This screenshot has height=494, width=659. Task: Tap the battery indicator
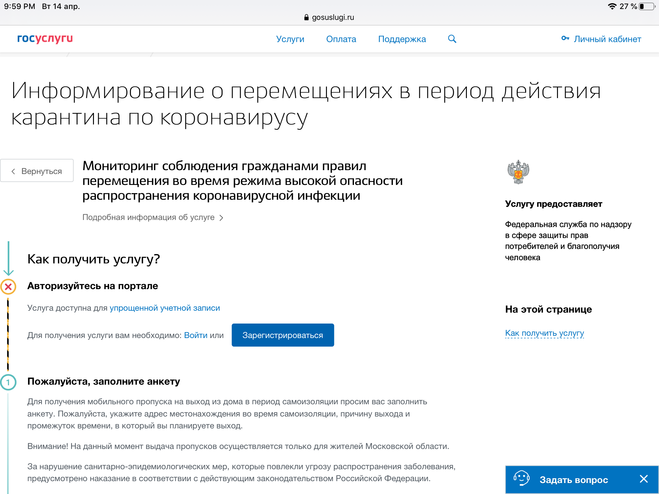pyautogui.click(x=647, y=6)
